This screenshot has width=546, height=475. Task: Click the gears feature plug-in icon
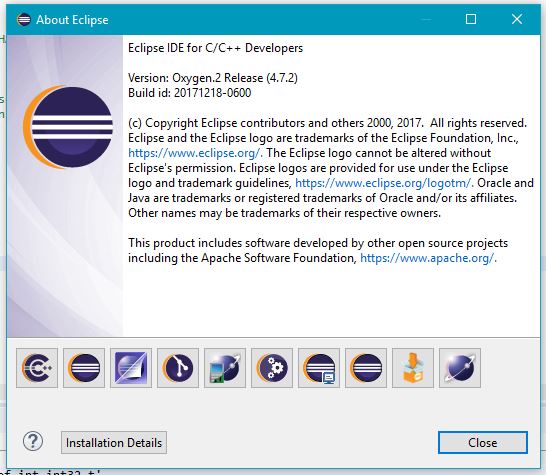272,368
